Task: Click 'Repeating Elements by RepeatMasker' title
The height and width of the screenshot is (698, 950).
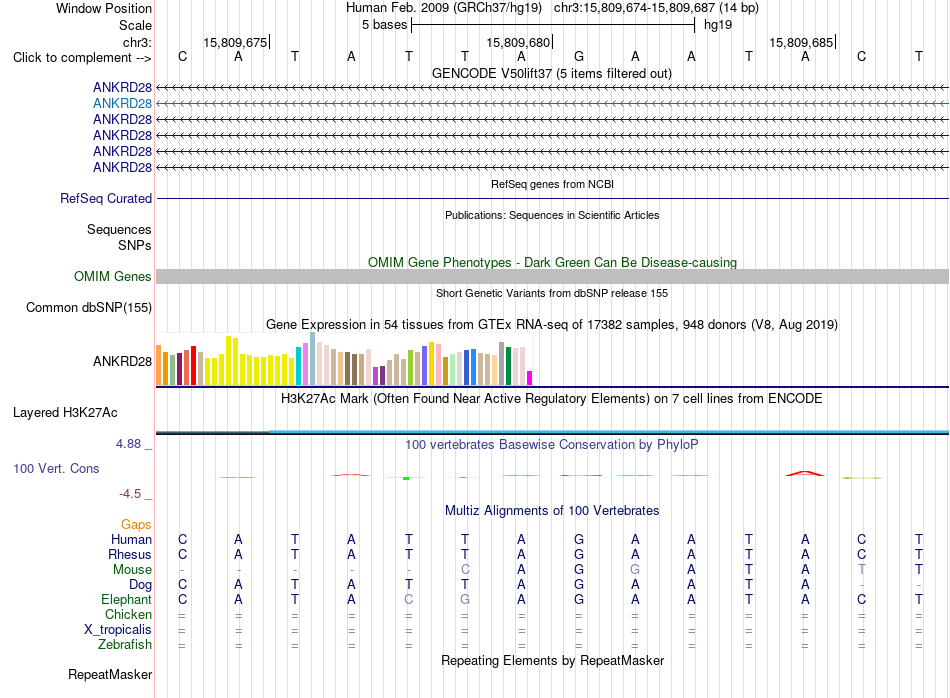Action: click(x=552, y=660)
